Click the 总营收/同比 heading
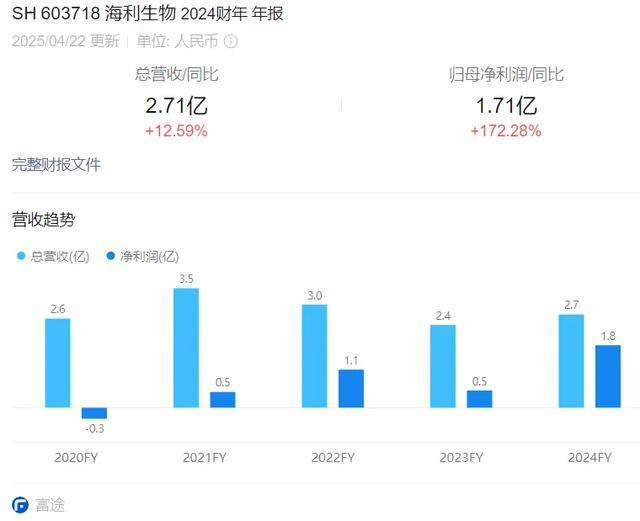Screen dimensions: 640x521 [177, 74]
